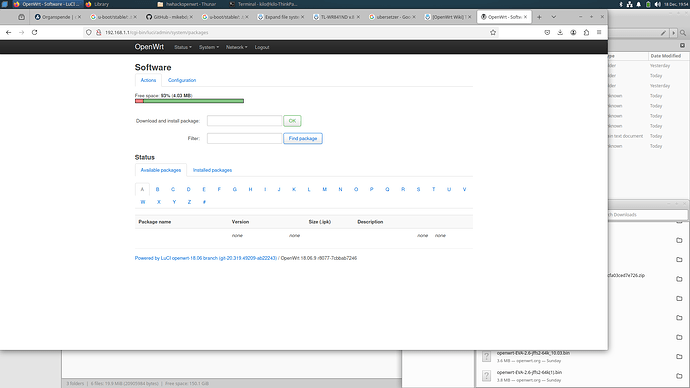Image resolution: width=690 pixels, height=388 pixels.
Task: Show packages starting with letter S
Action: click(418, 190)
